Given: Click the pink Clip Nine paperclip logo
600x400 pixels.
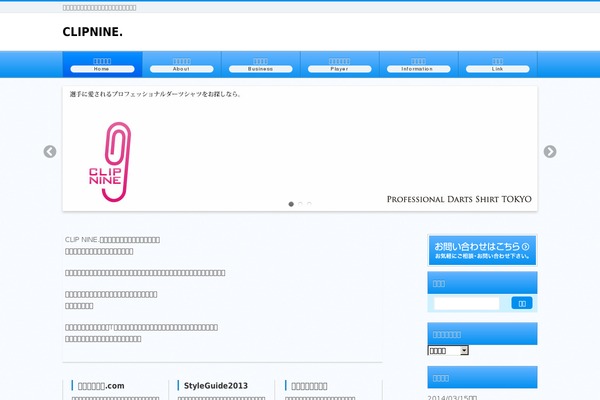Looking at the screenshot, I should tap(110, 162).
